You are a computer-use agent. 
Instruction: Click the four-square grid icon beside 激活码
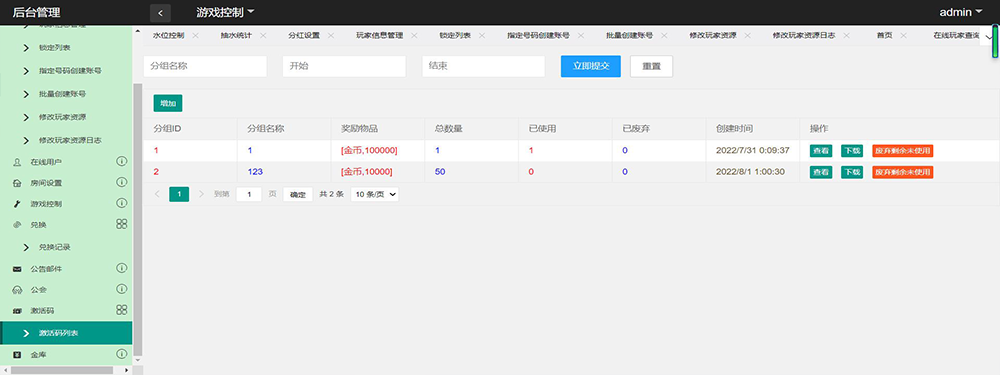122,309
